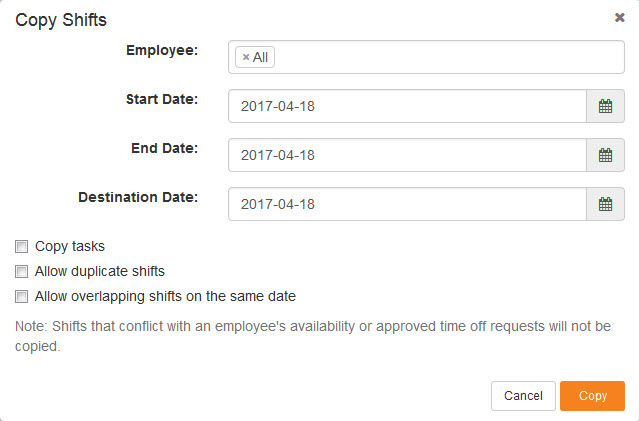Click the Employee field label
639x421 pixels.
[x=162, y=50]
